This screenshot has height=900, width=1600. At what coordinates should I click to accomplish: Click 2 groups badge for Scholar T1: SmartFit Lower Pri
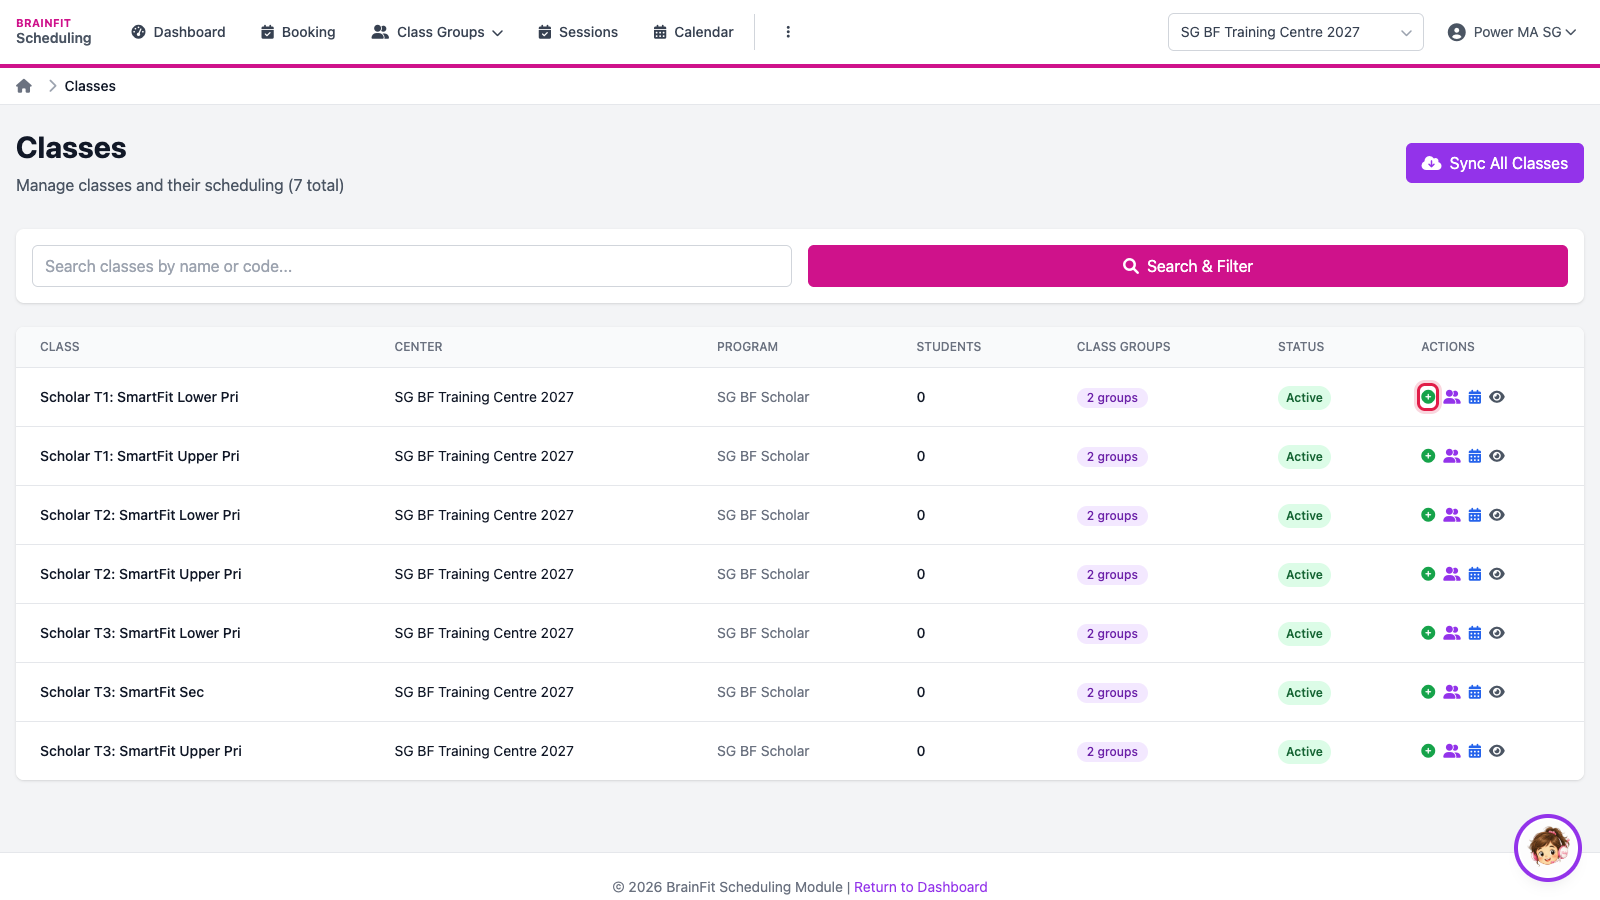[1112, 397]
